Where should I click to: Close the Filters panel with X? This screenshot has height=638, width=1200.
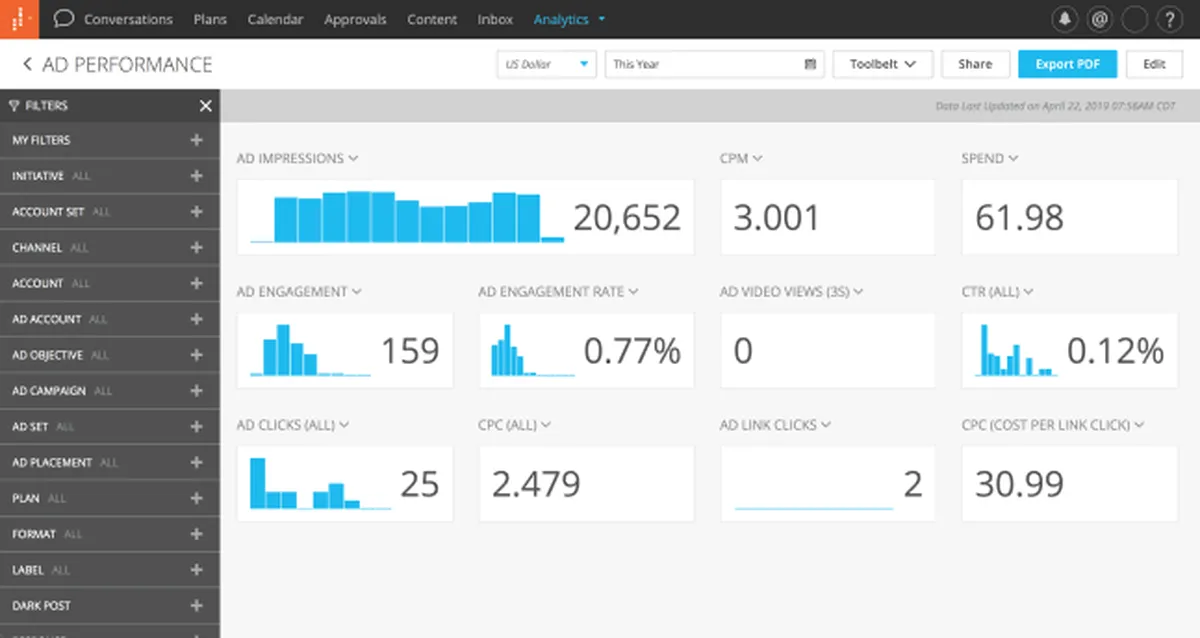click(205, 106)
